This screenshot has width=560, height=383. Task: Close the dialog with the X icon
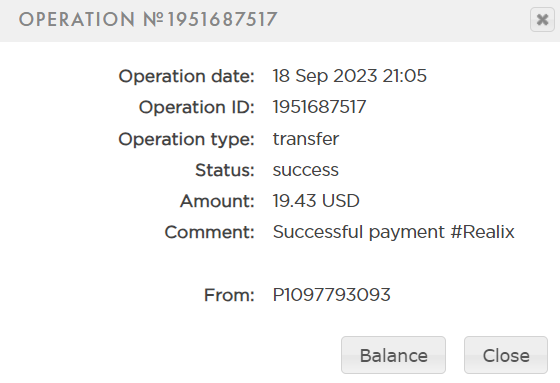click(542, 20)
